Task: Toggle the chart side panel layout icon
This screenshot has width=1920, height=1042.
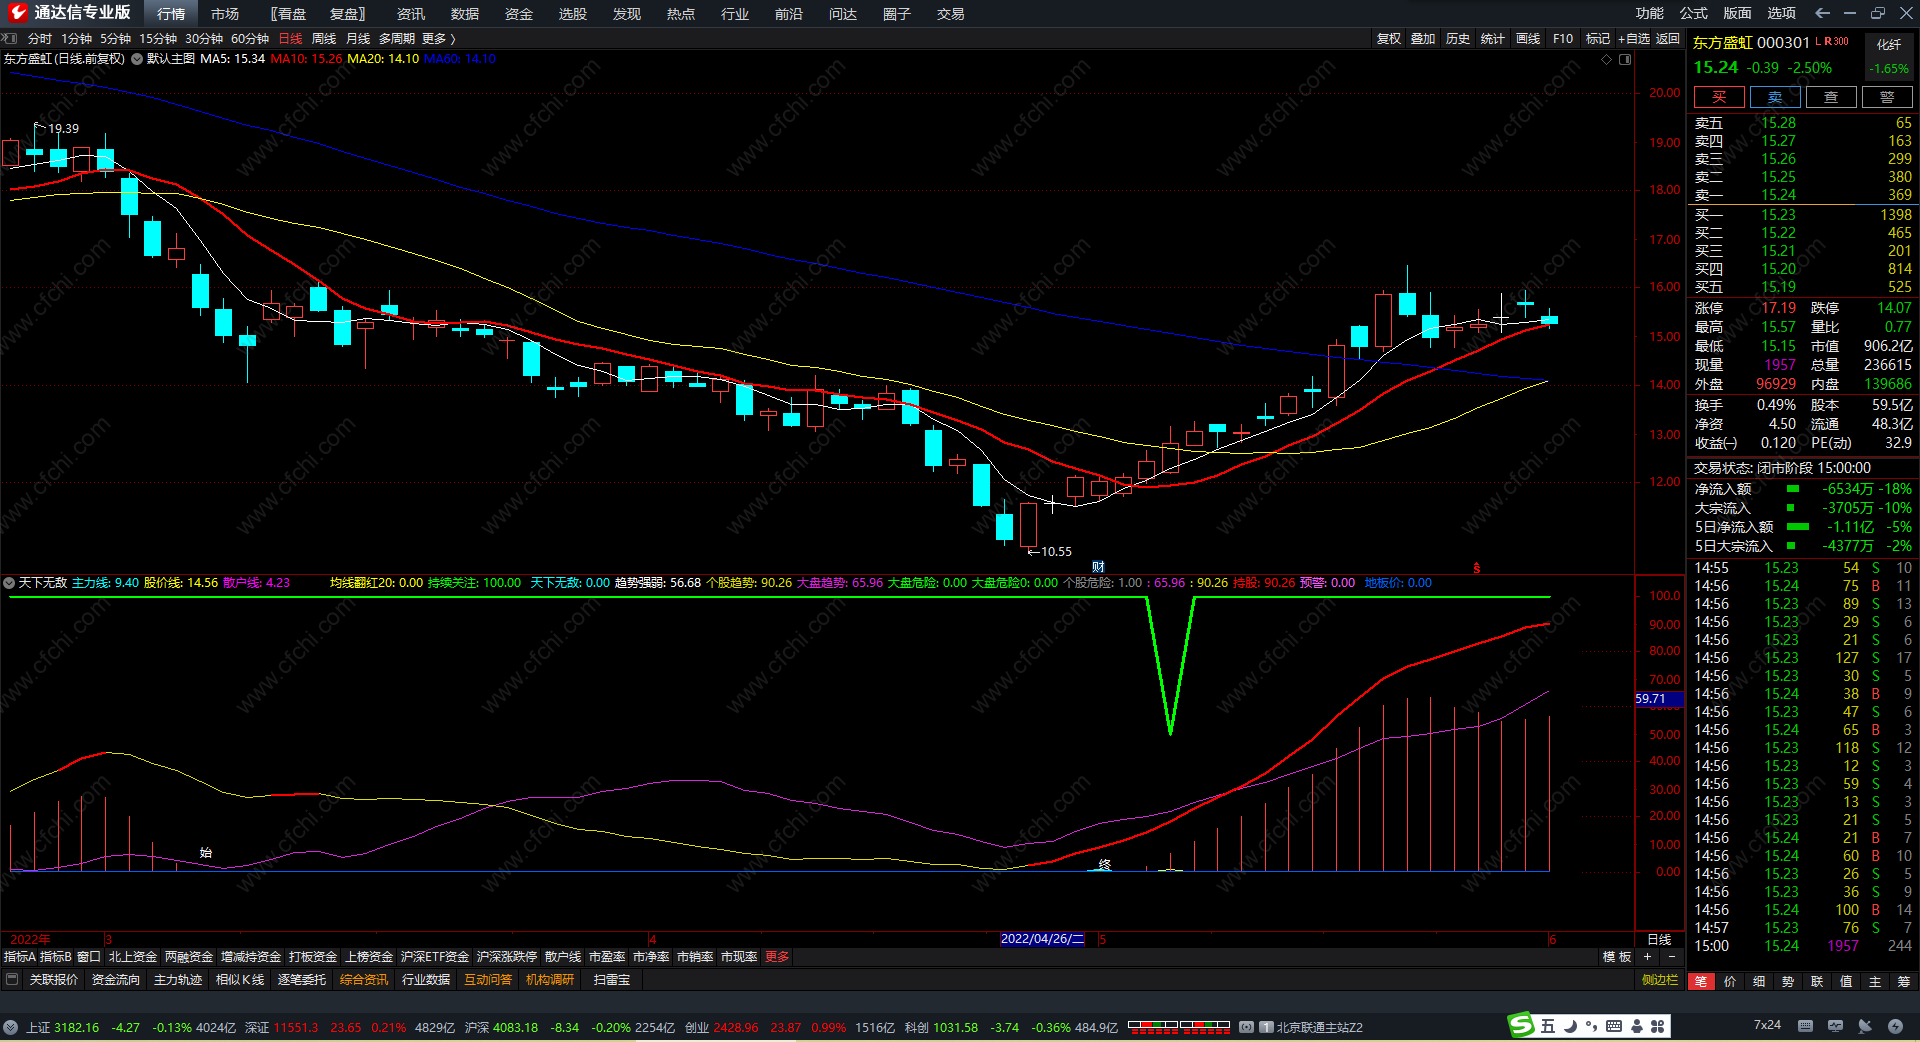Action: click(x=1625, y=59)
